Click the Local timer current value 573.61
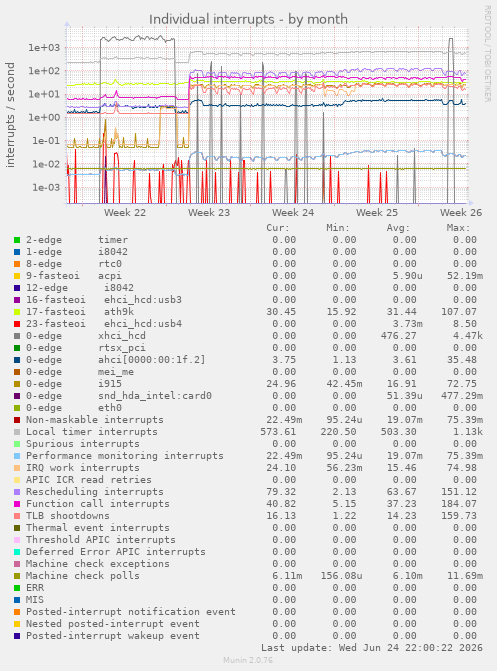497x671 pixels. pos(278,432)
